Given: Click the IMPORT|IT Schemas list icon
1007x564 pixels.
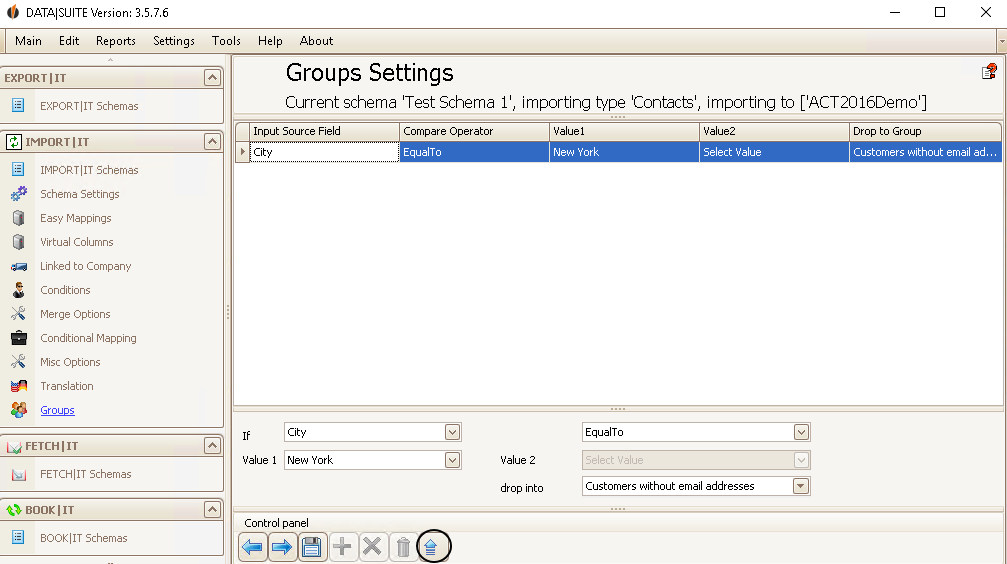Looking at the screenshot, I should tap(18, 170).
